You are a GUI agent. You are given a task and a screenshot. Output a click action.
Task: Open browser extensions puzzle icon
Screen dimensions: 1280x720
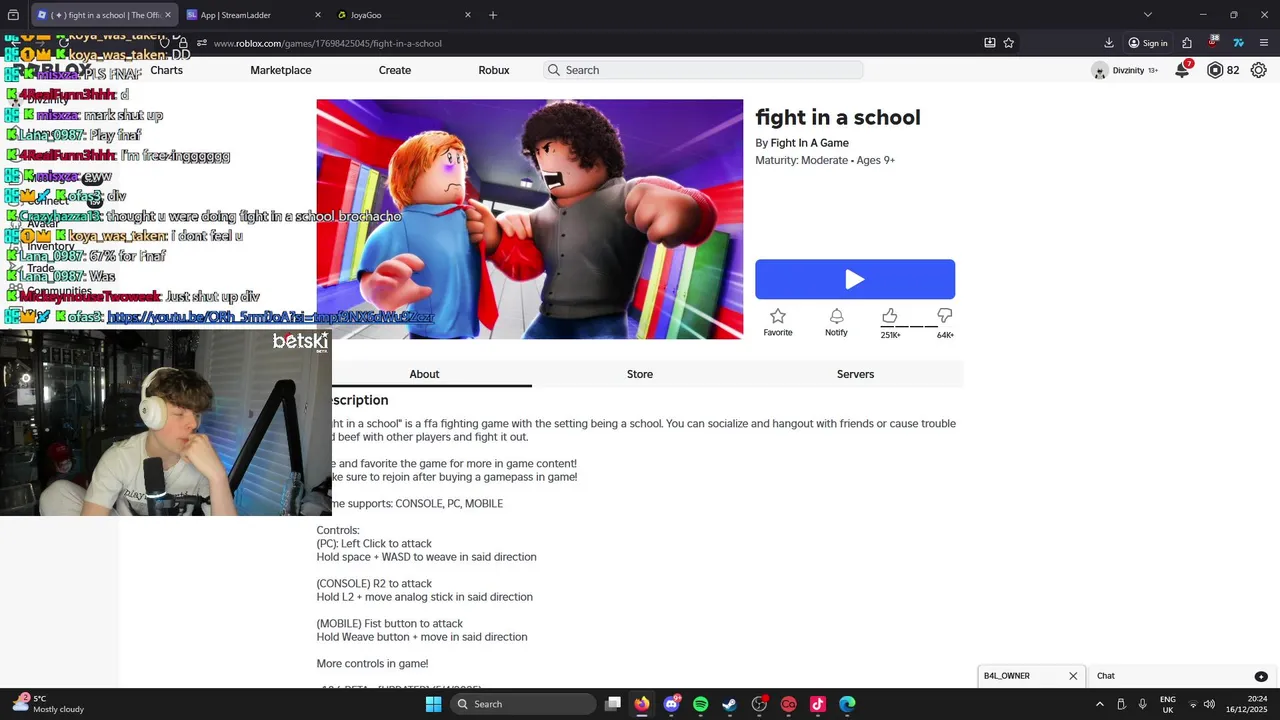coord(1187,43)
